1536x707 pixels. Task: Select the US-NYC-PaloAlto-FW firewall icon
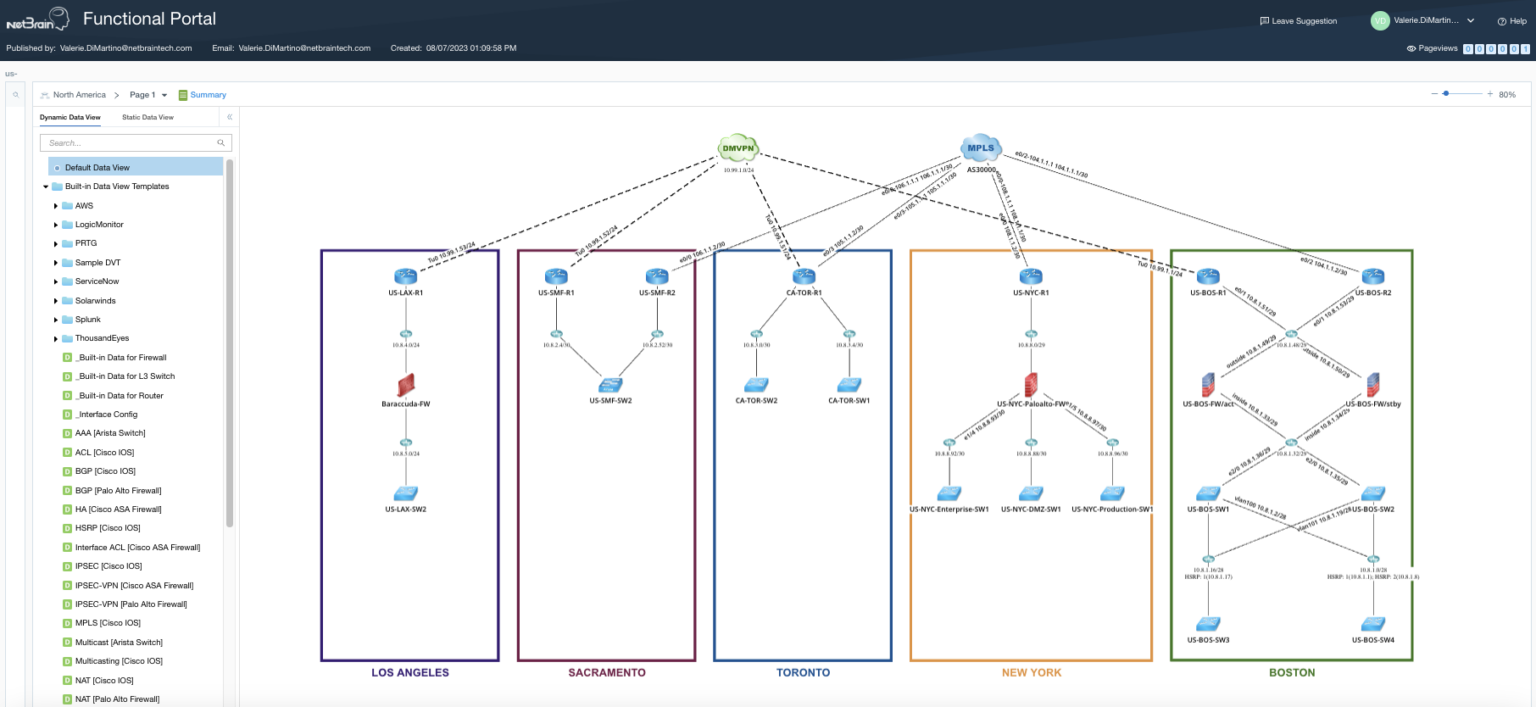pos(1030,385)
